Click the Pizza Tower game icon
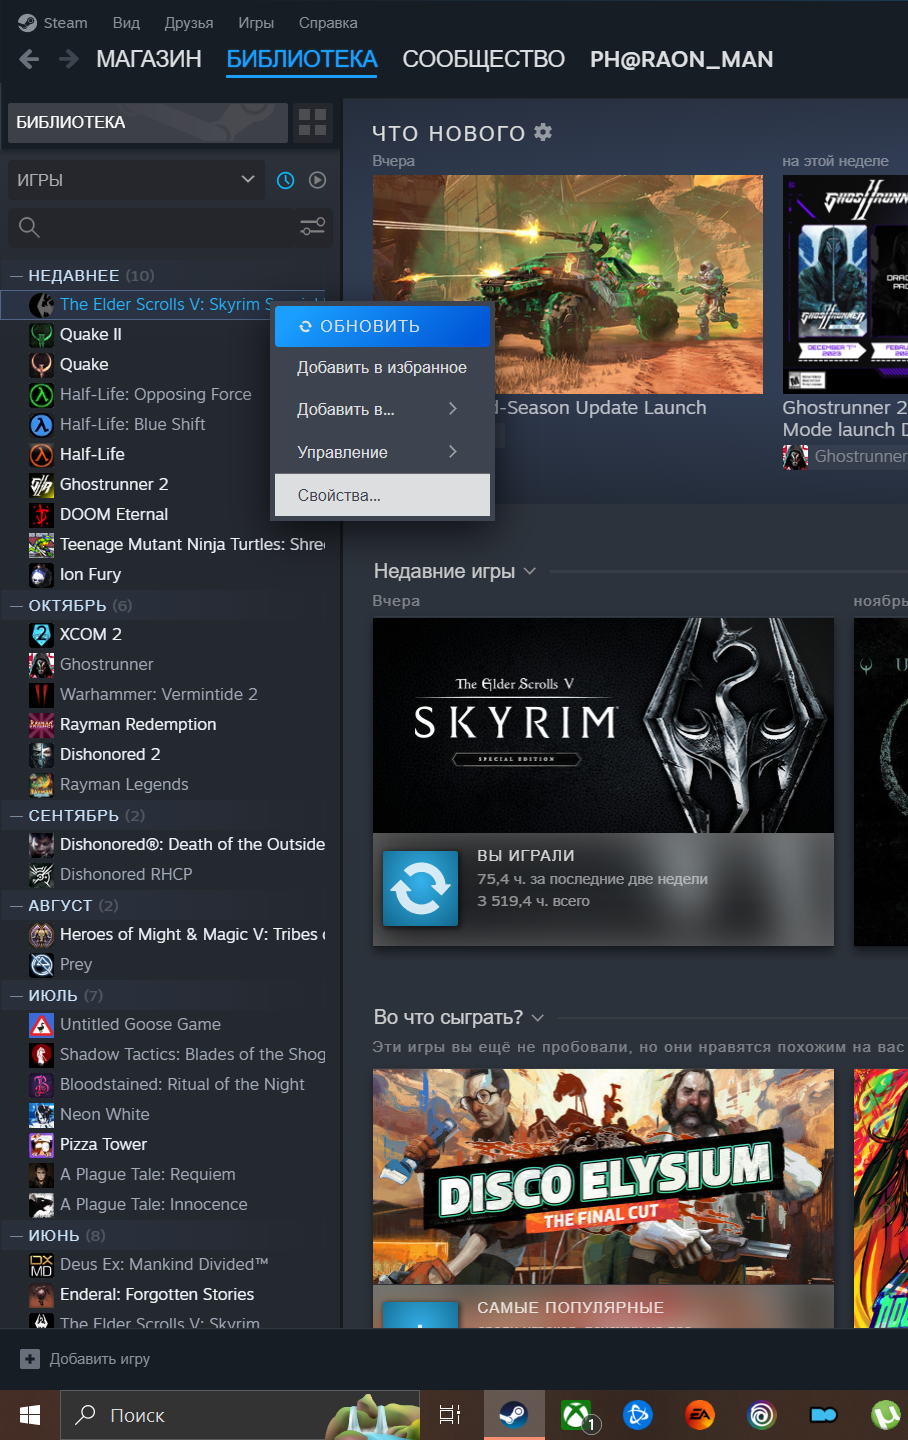Image resolution: width=908 pixels, height=1440 pixels. click(41, 1144)
